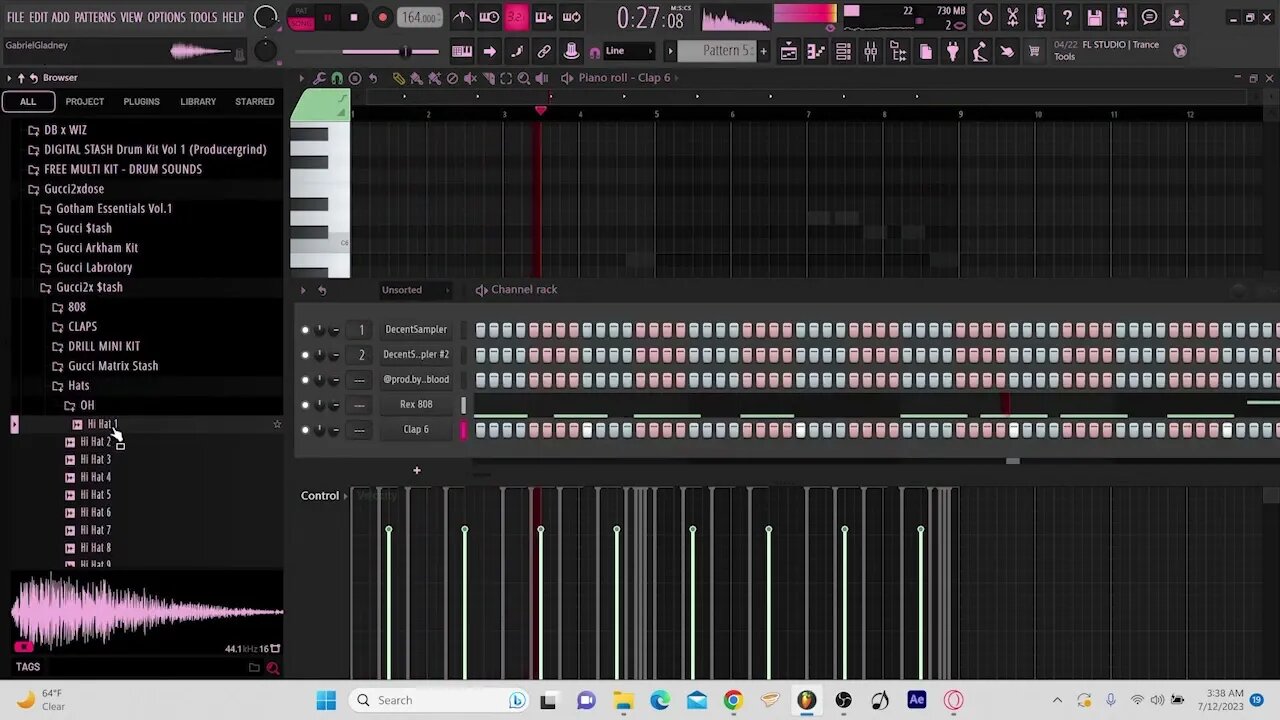Select the Clap 6 channel button
This screenshot has height=720, width=1280.
click(x=416, y=430)
